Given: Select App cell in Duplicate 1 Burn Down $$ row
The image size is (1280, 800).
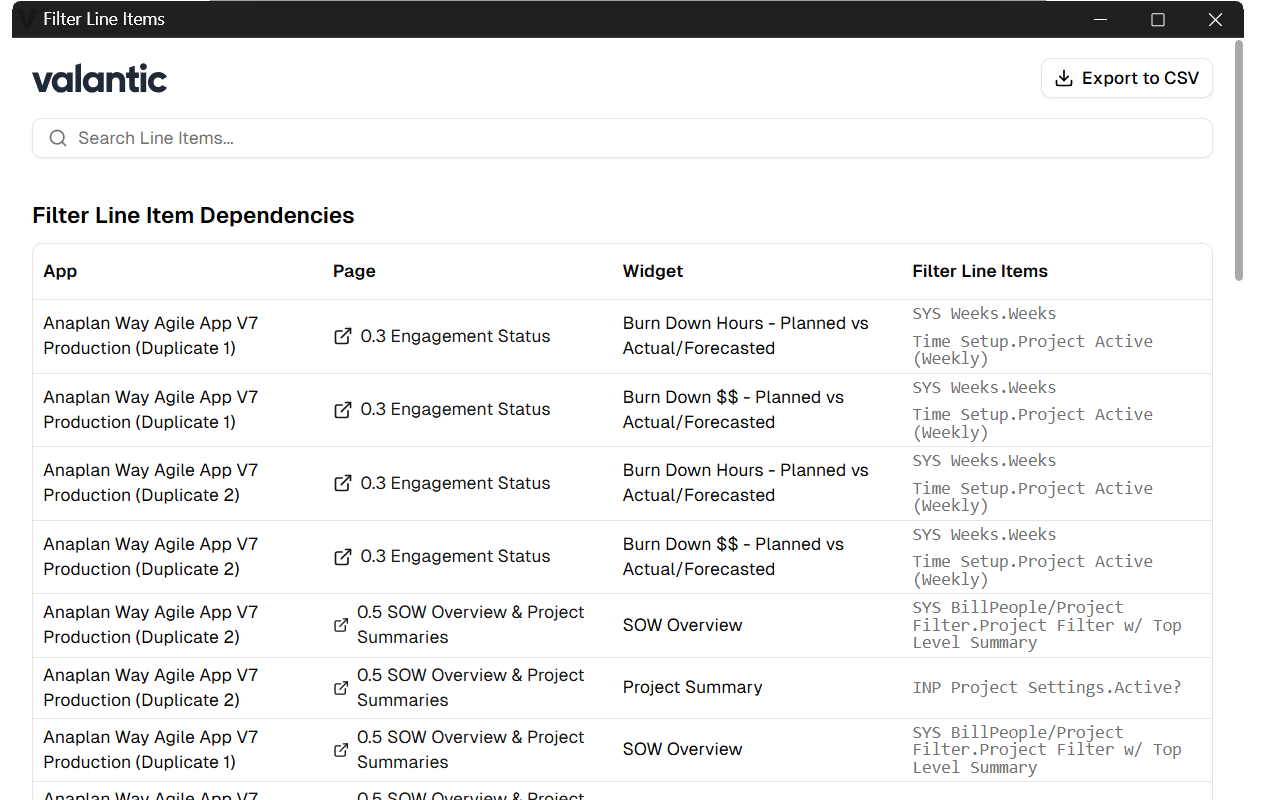Looking at the screenshot, I should coord(151,410).
